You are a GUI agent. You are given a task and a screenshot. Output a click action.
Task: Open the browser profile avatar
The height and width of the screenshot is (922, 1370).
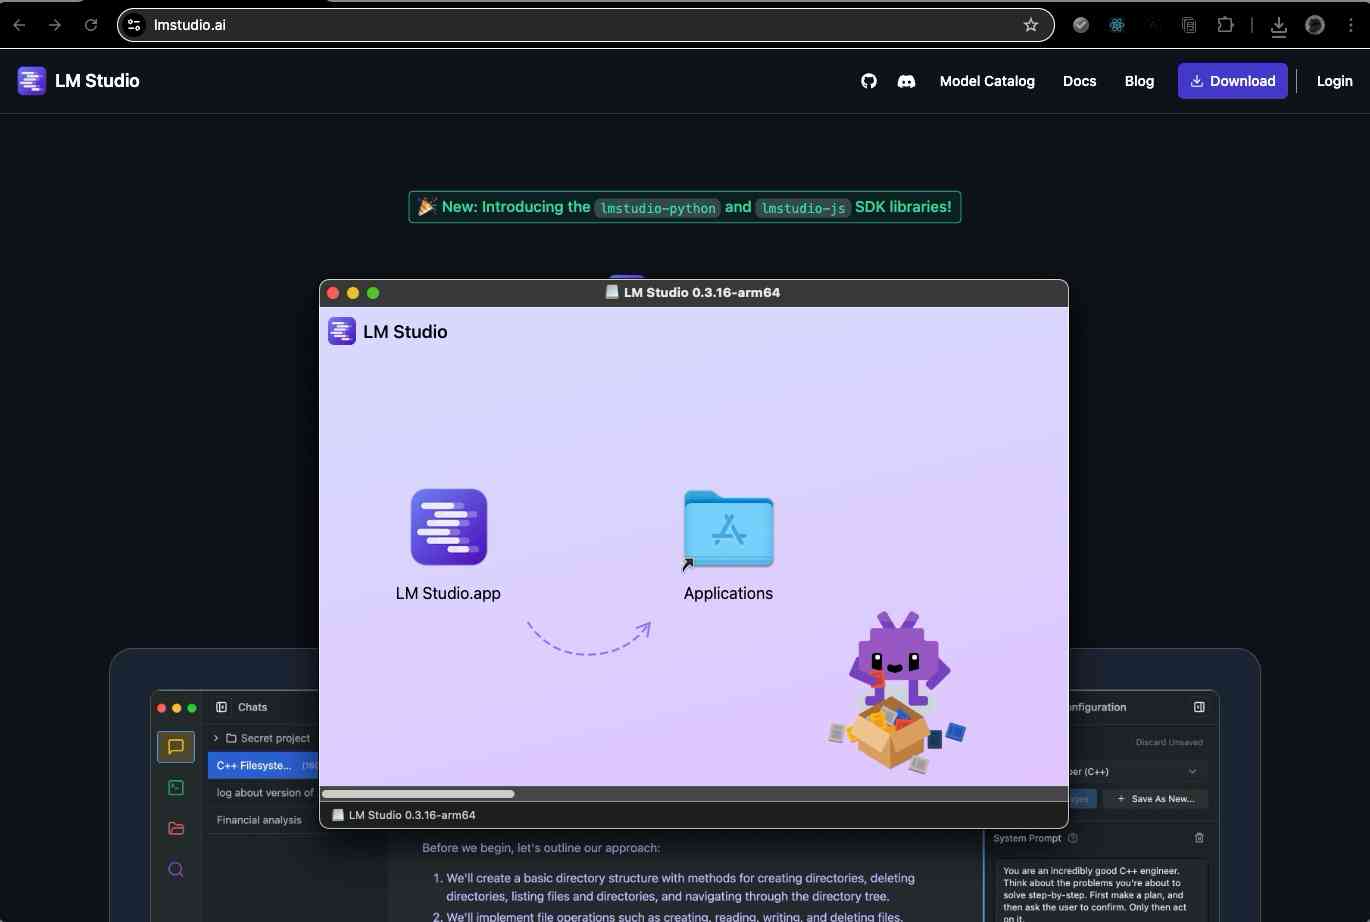click(1315, 26)
